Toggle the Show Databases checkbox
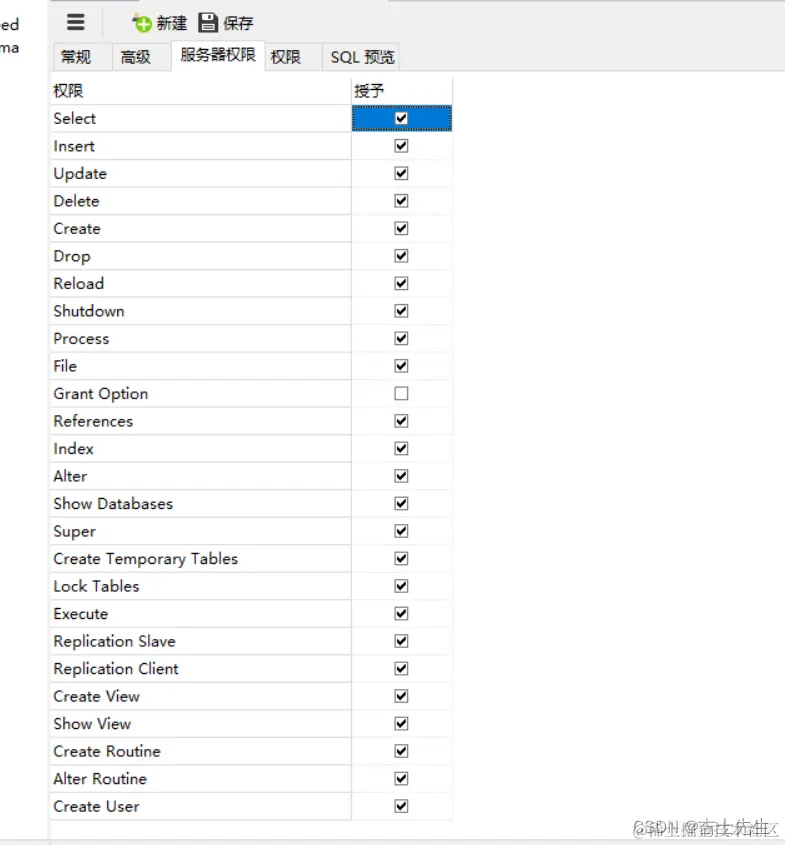Screen dimensions: 785x845 pos(401,503)
